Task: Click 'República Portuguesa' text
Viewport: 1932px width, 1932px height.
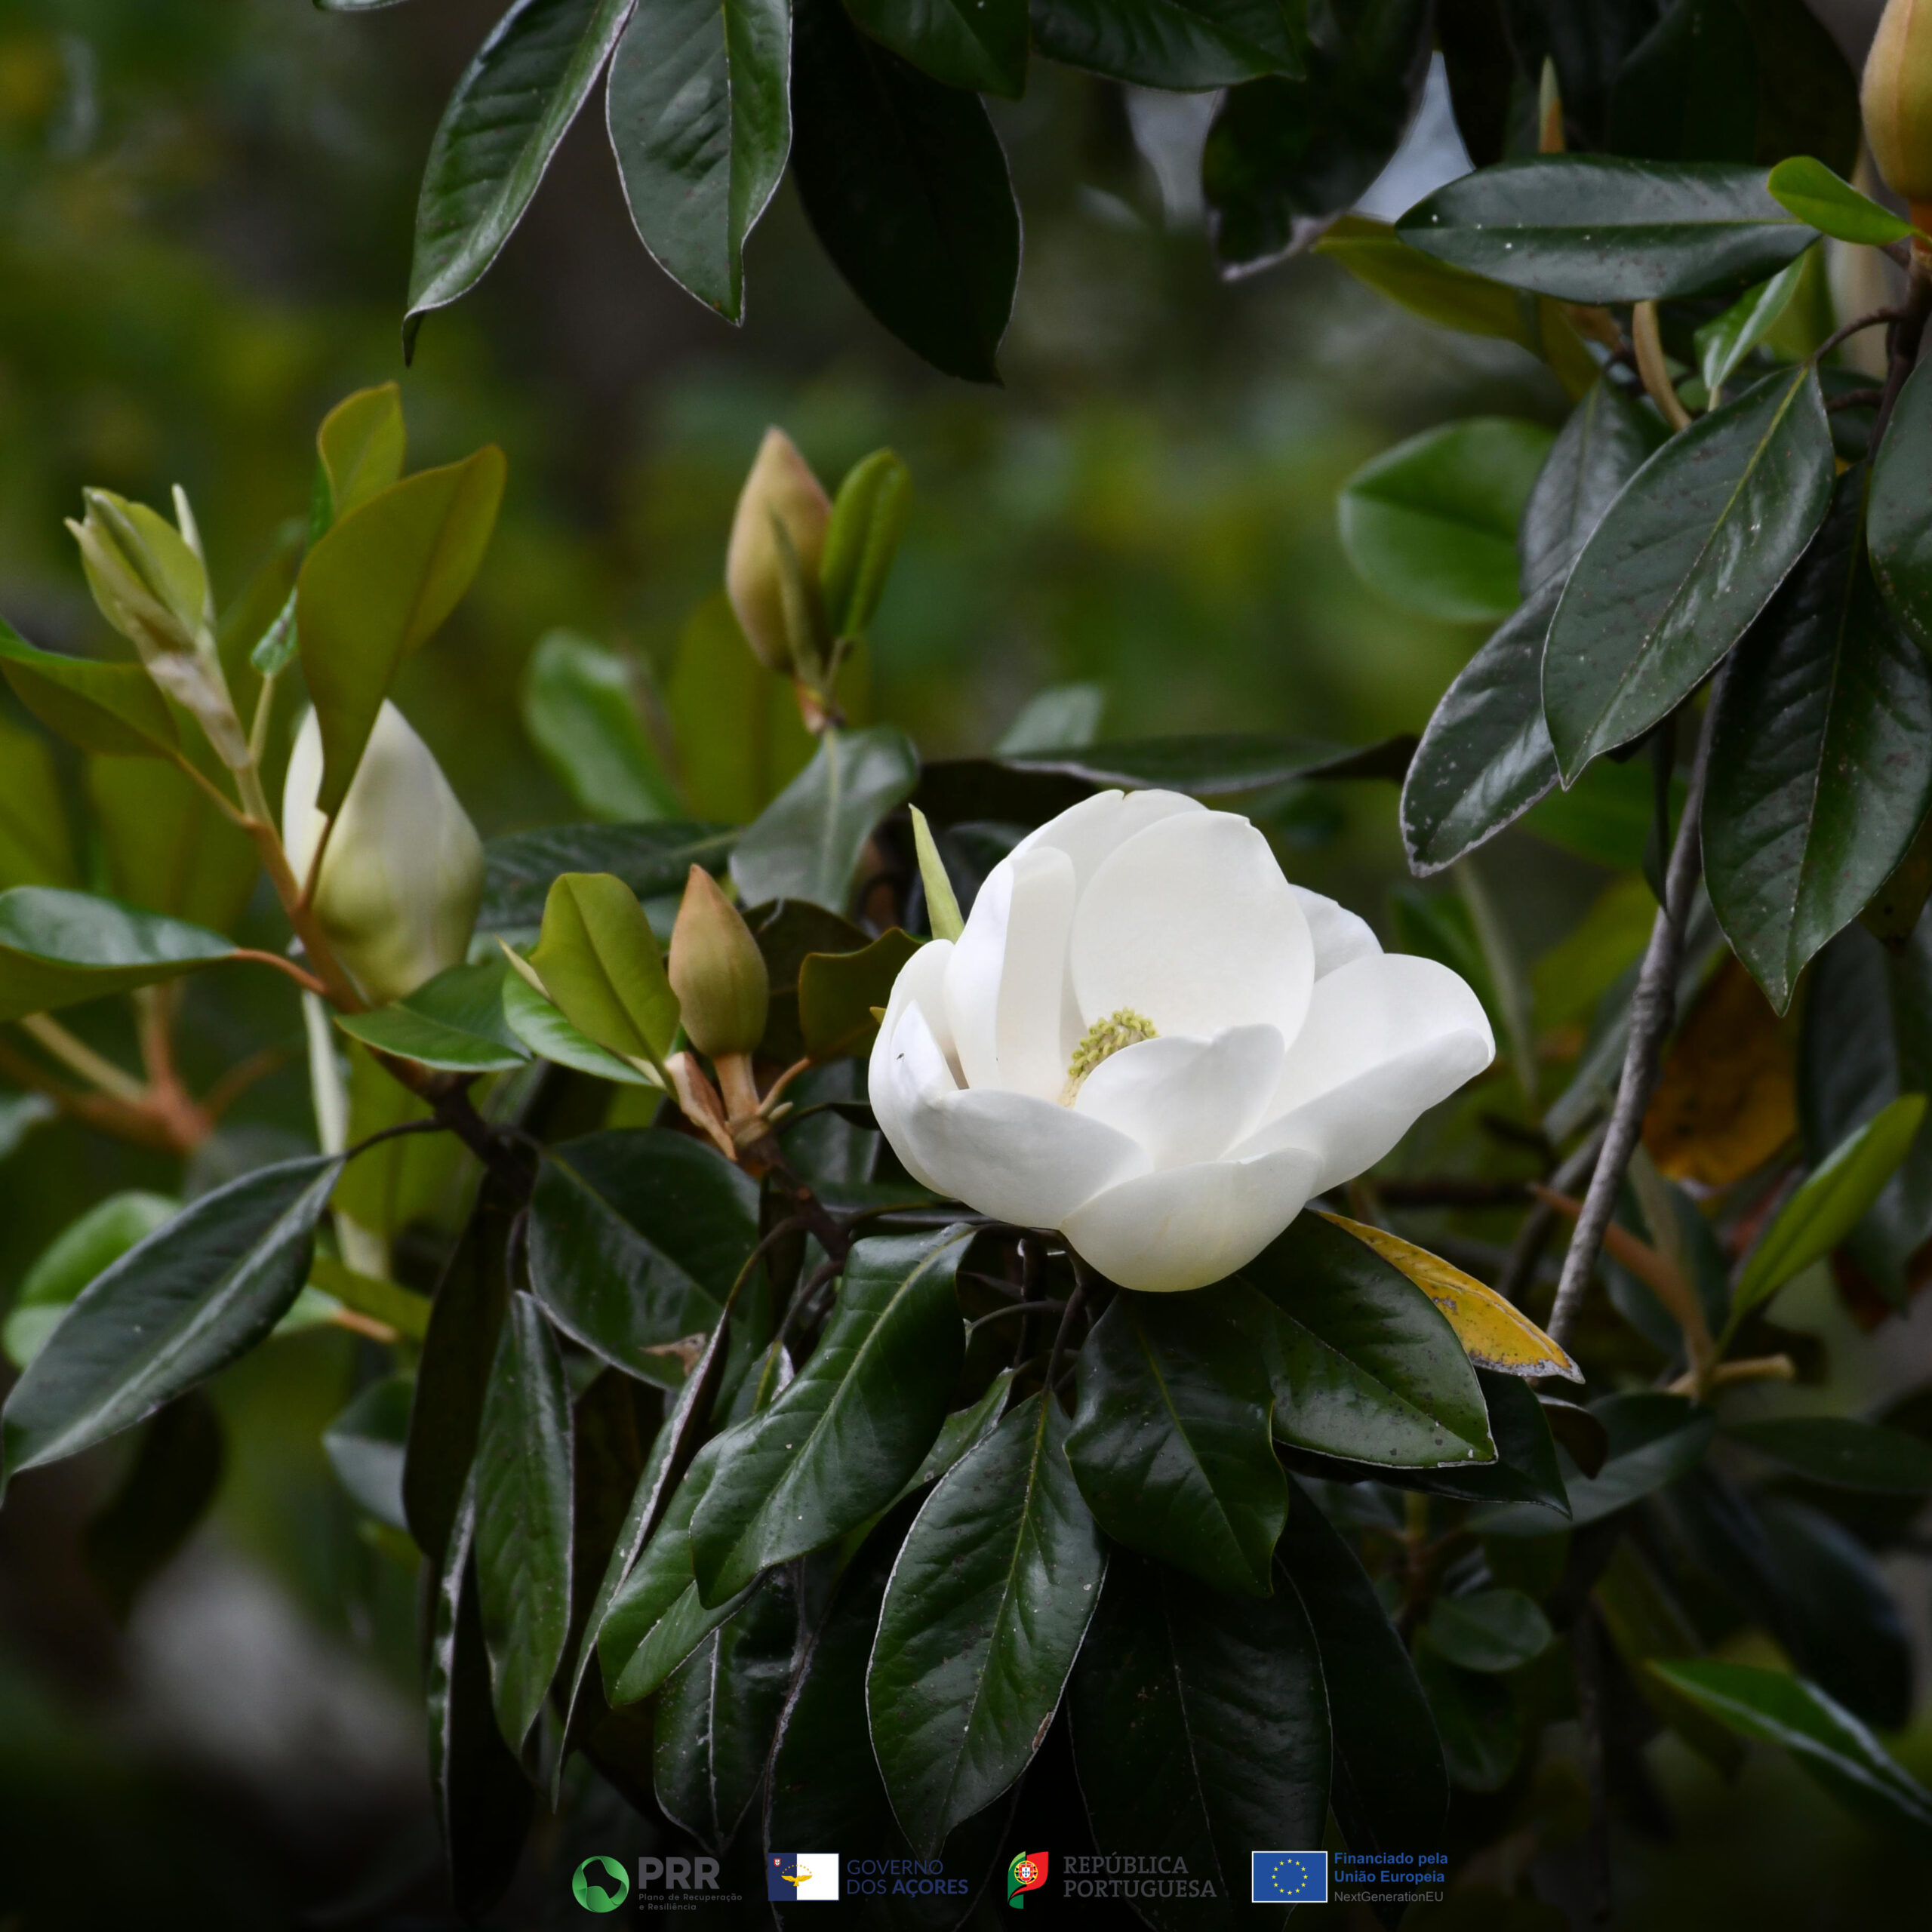Action: pos(1139,1878)
